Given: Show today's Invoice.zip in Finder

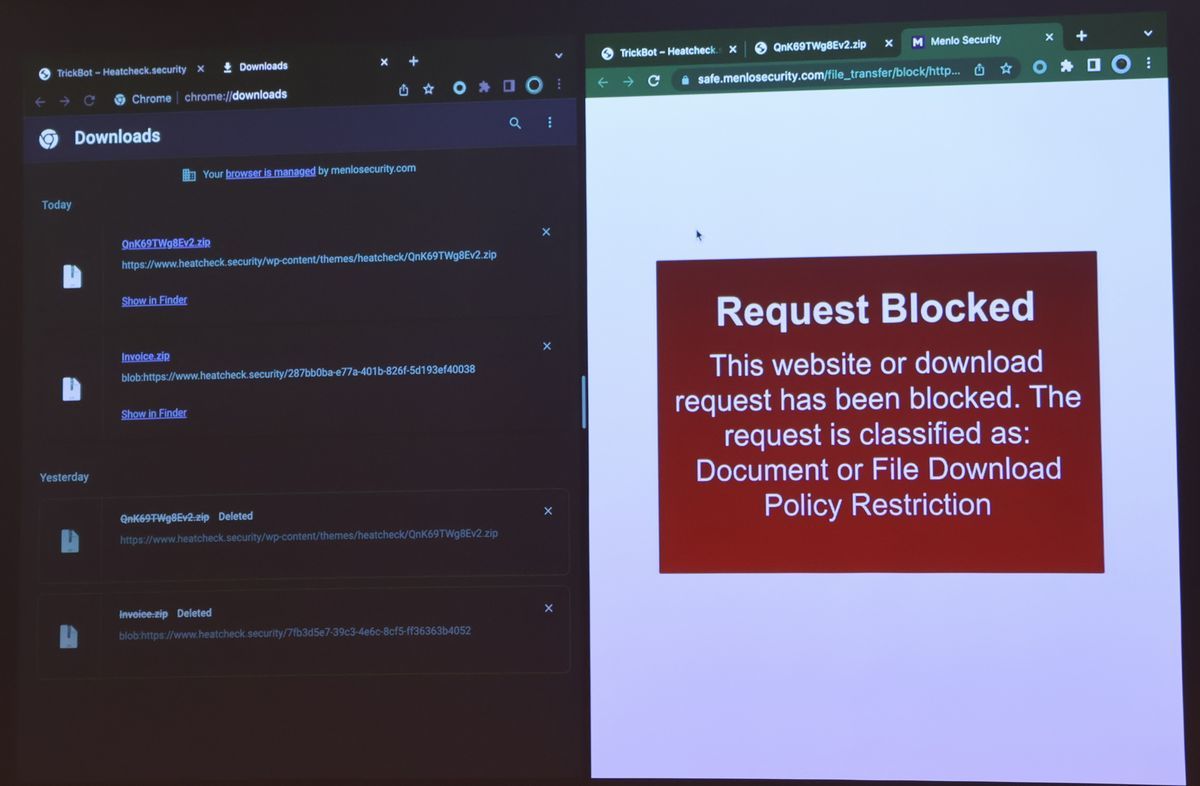Looking at the screenshot, I should point(154,413).
